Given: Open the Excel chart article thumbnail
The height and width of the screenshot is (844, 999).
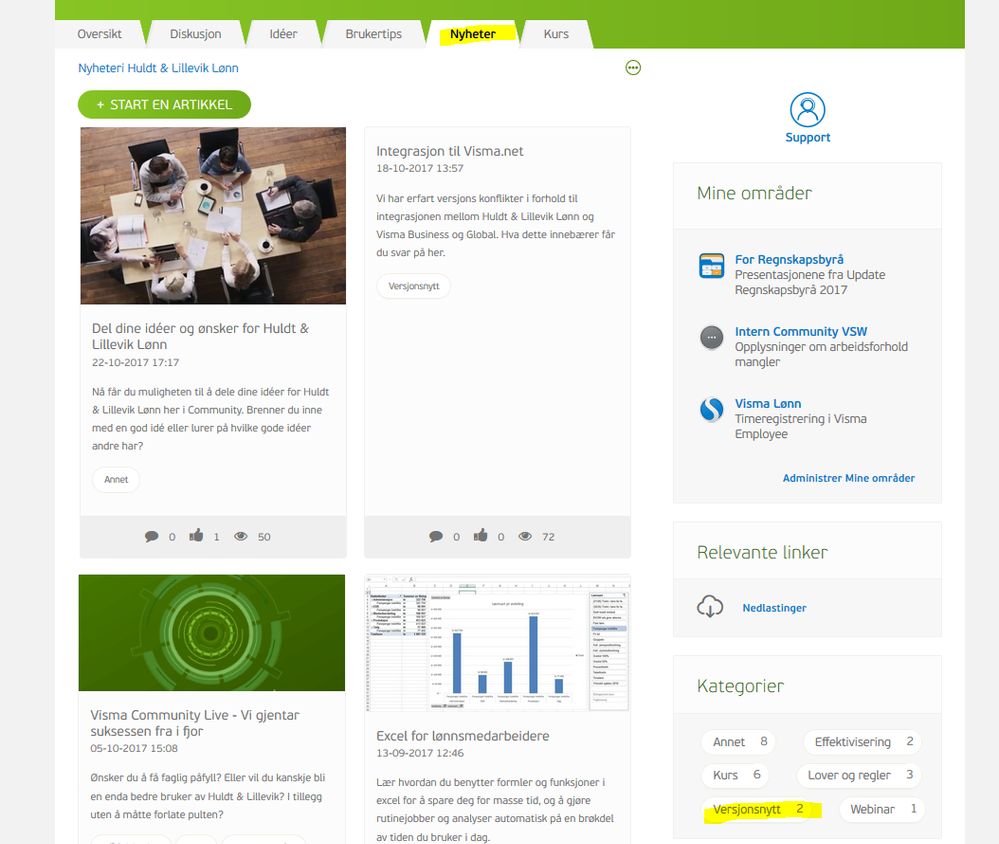Looking at the screenshot, I should pos(497,643).
